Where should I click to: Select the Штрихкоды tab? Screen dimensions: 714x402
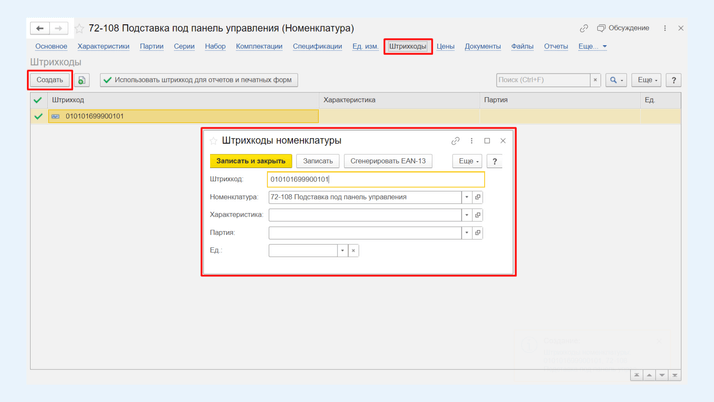coord(408,46)
